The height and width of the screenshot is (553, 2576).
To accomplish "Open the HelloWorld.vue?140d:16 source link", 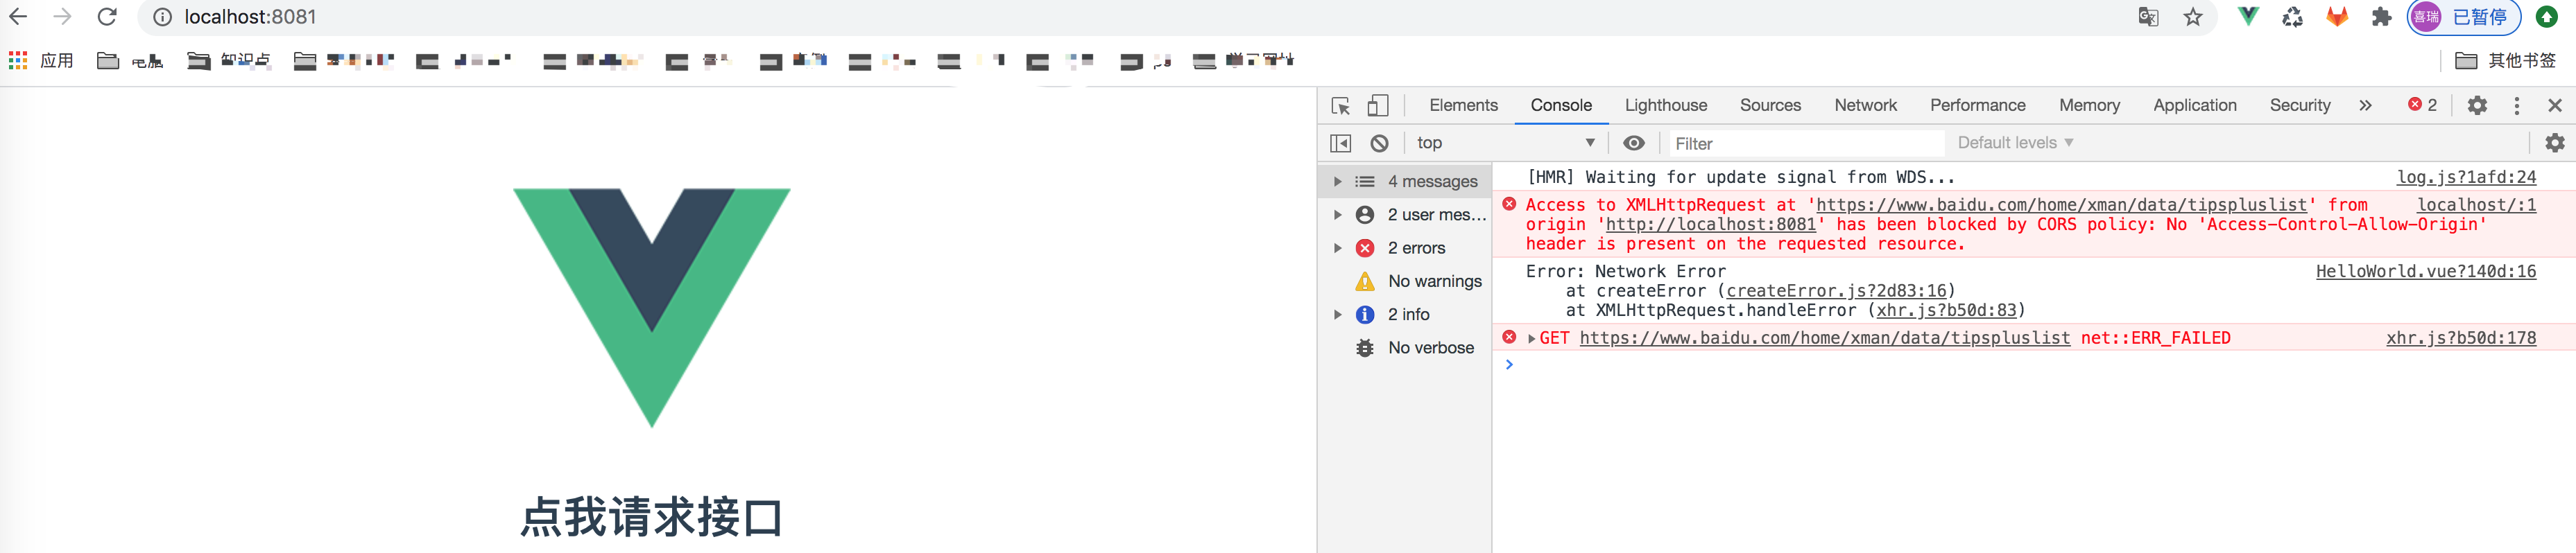I will [x=2426, y=271].
